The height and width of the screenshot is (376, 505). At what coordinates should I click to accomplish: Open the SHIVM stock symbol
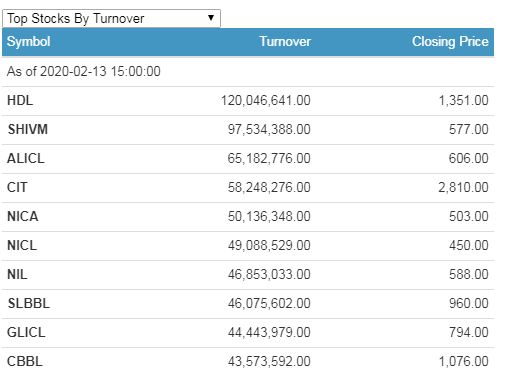click(28, 129)
